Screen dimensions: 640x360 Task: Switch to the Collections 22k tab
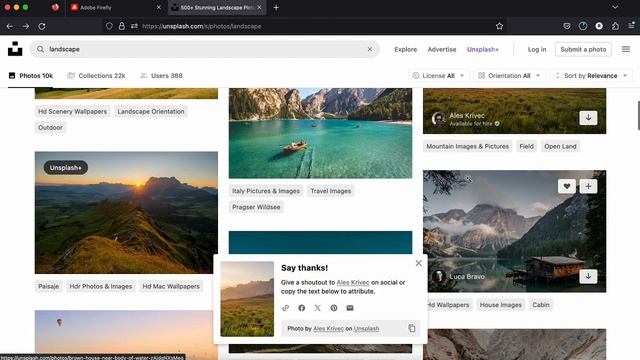(x=96, y=76)
